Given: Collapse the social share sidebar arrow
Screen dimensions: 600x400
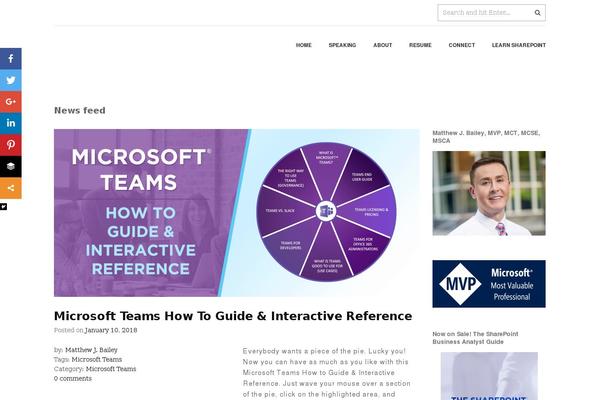Looking at the screenshot, I should [3, 207].
